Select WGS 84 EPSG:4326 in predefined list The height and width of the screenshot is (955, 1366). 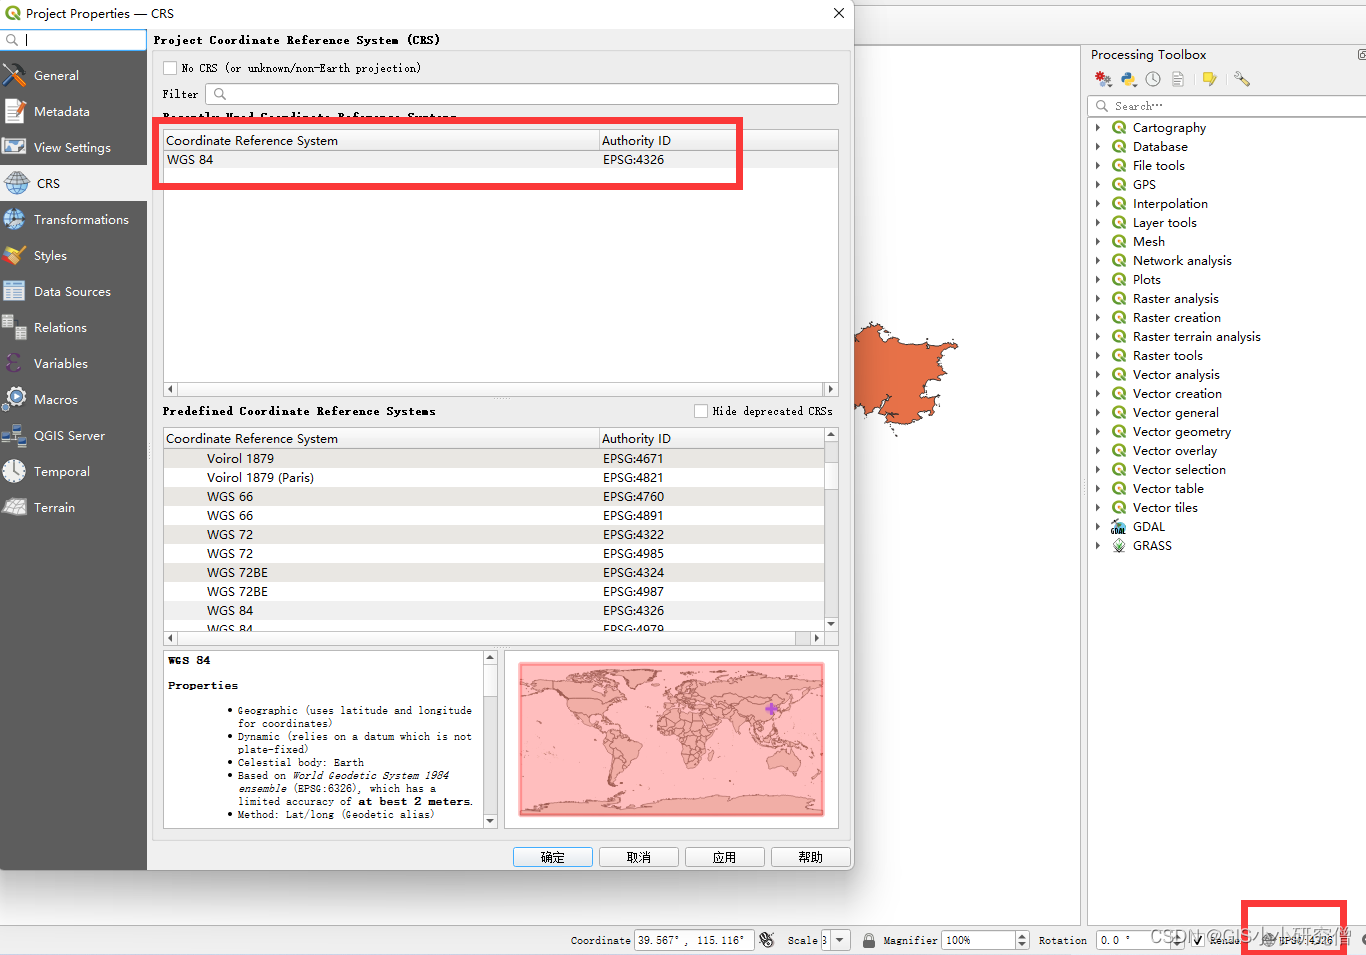tap(494, 611)
